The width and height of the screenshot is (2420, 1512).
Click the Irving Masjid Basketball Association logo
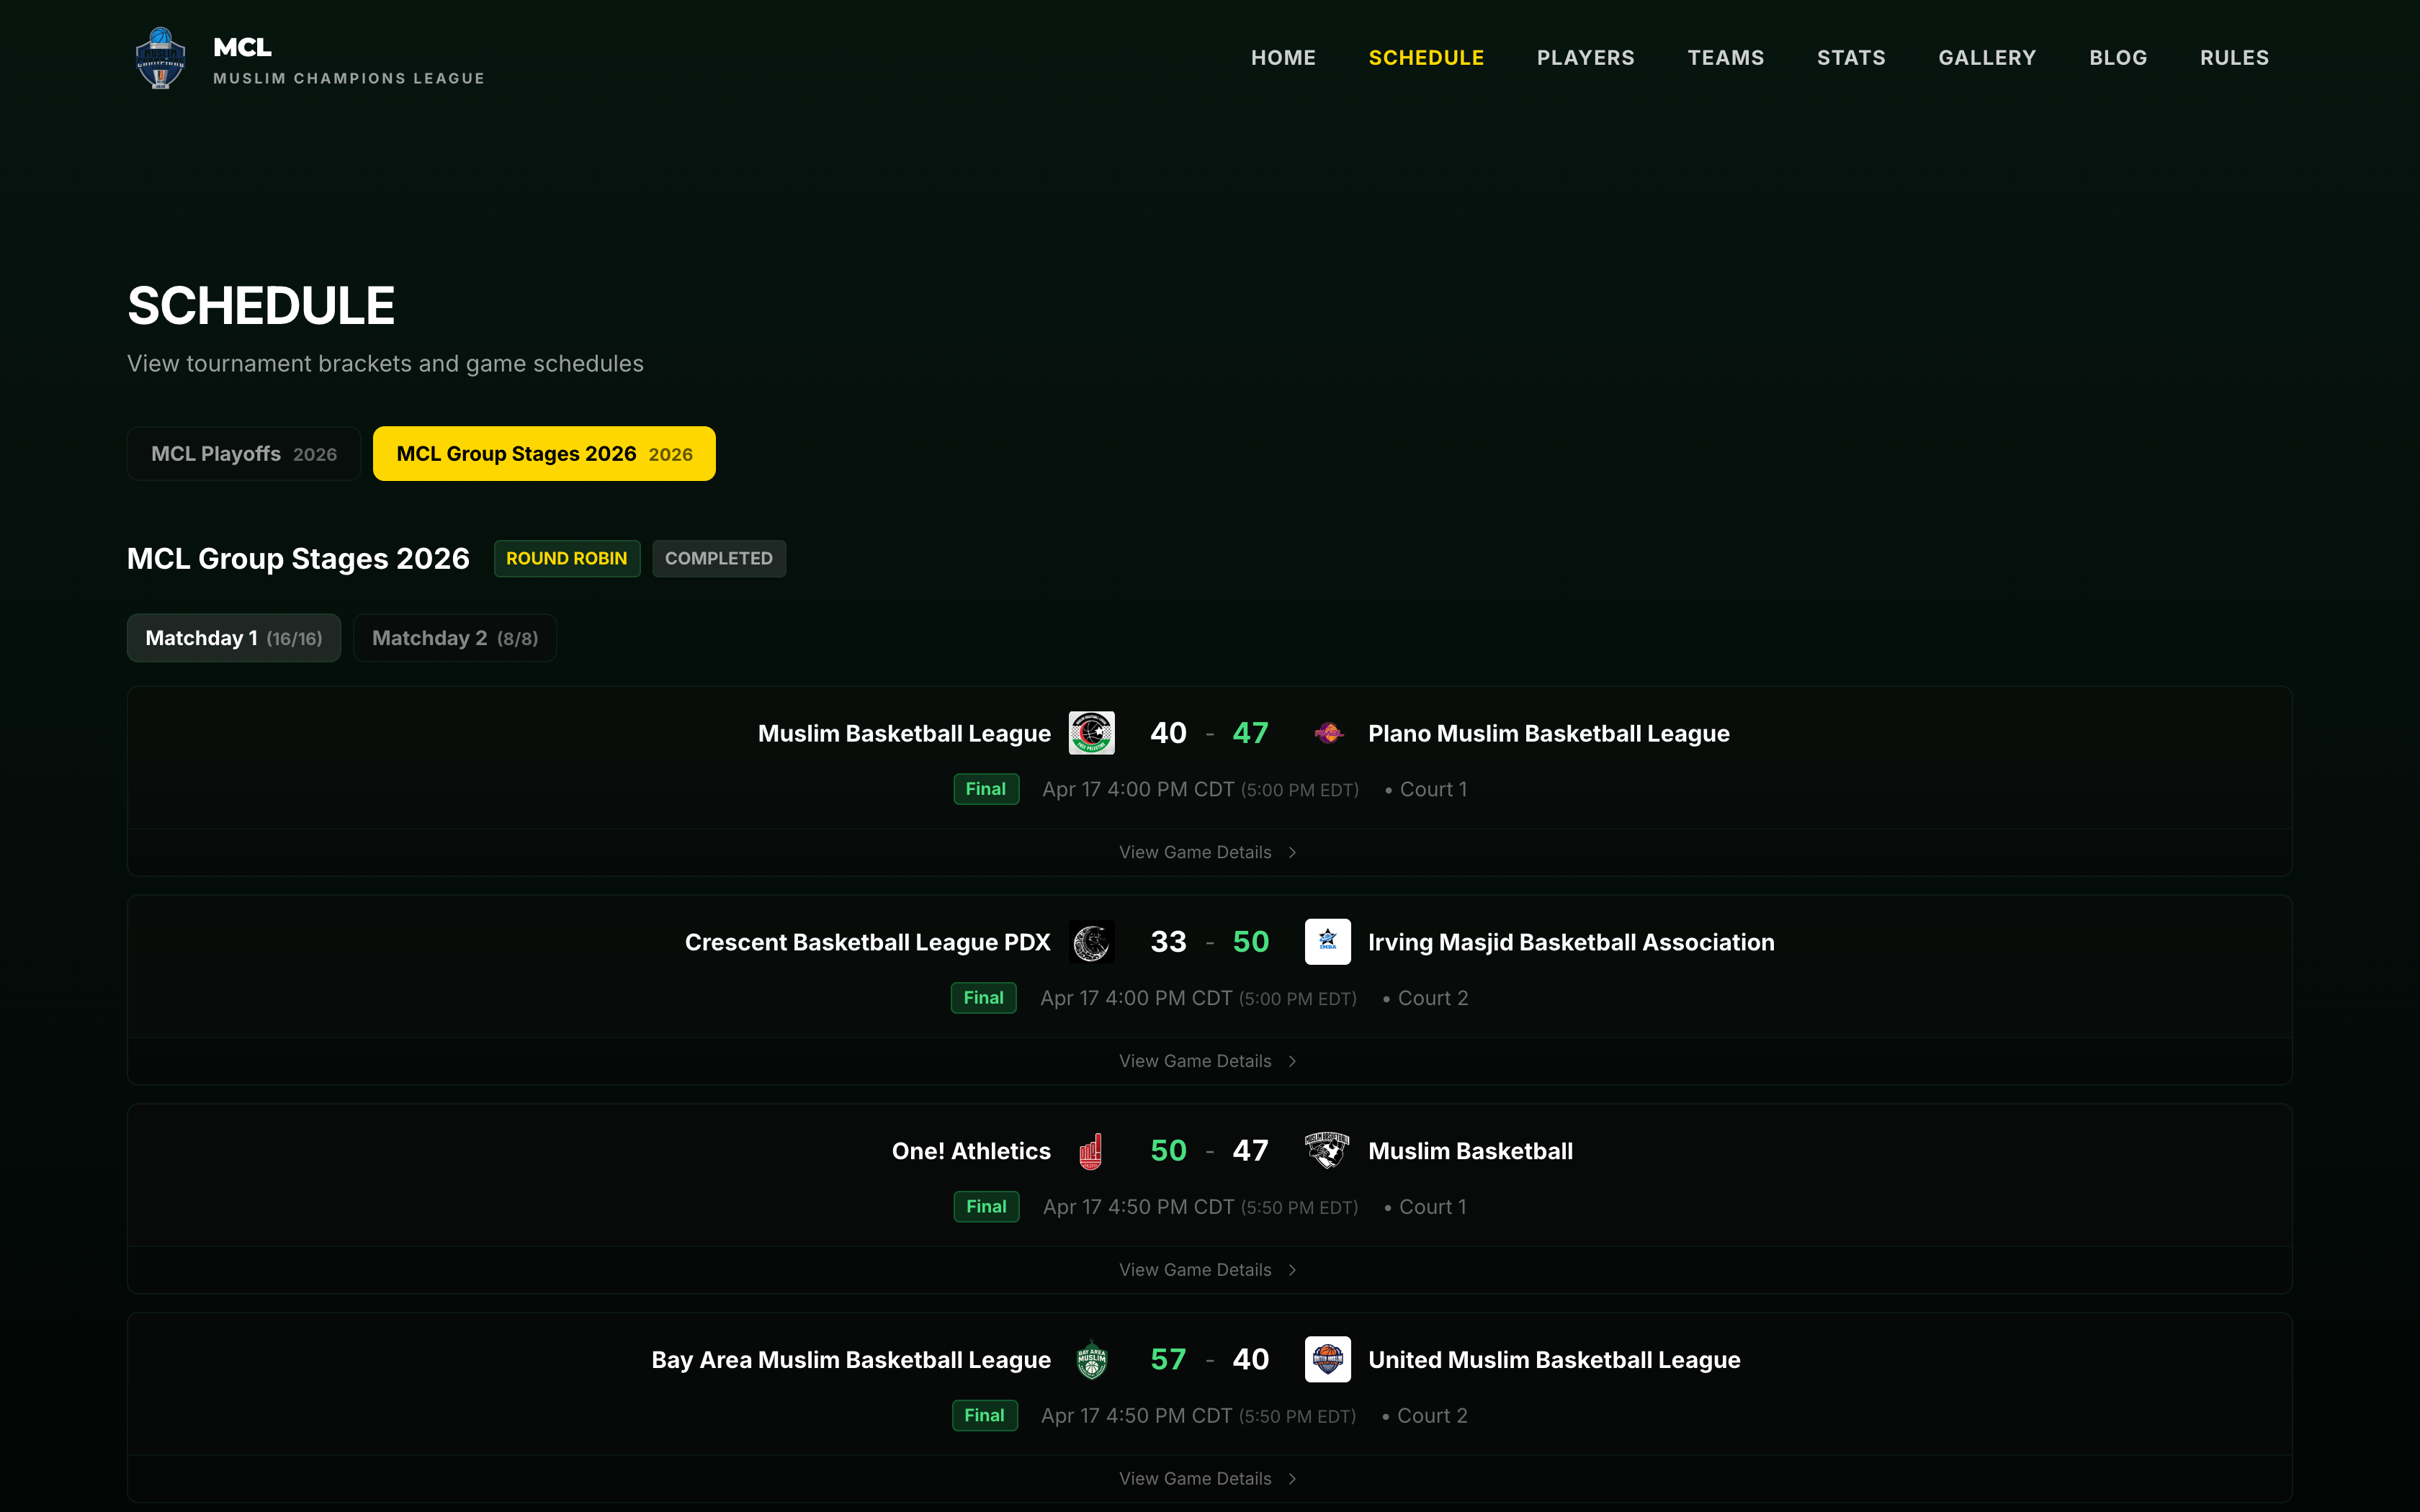pyautogui.click(x=1328, y=942)
